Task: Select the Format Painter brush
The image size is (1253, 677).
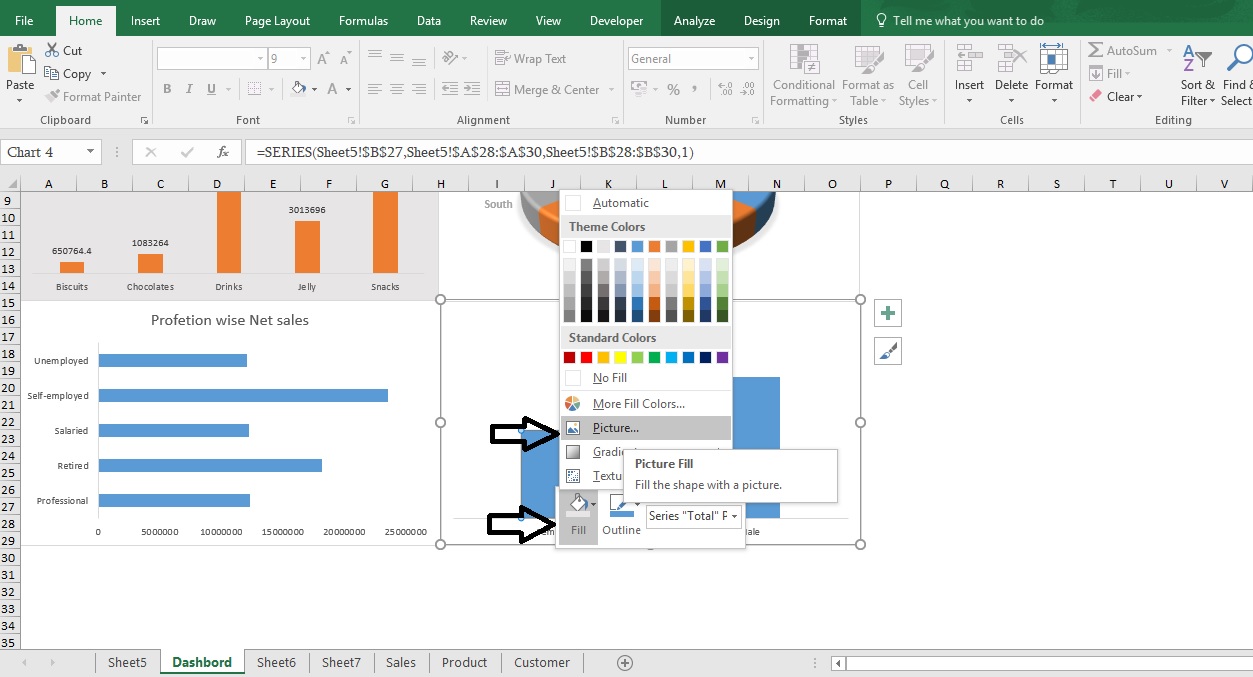Action: (52, 96)
